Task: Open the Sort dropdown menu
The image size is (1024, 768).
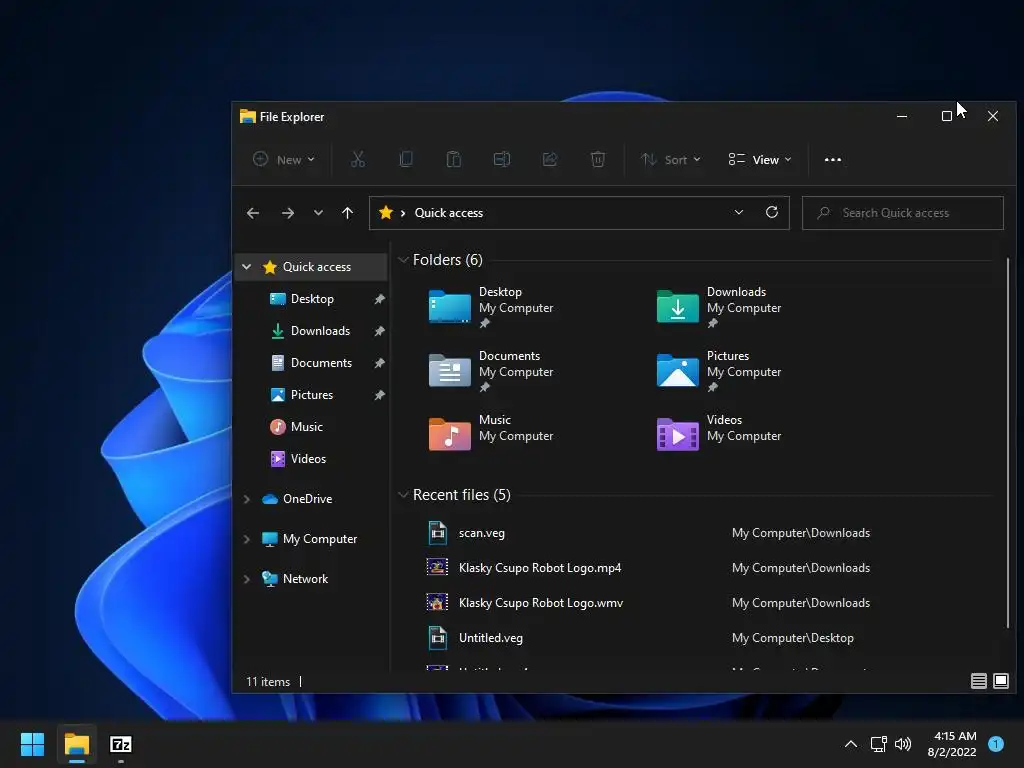Action: coord(670,159)
